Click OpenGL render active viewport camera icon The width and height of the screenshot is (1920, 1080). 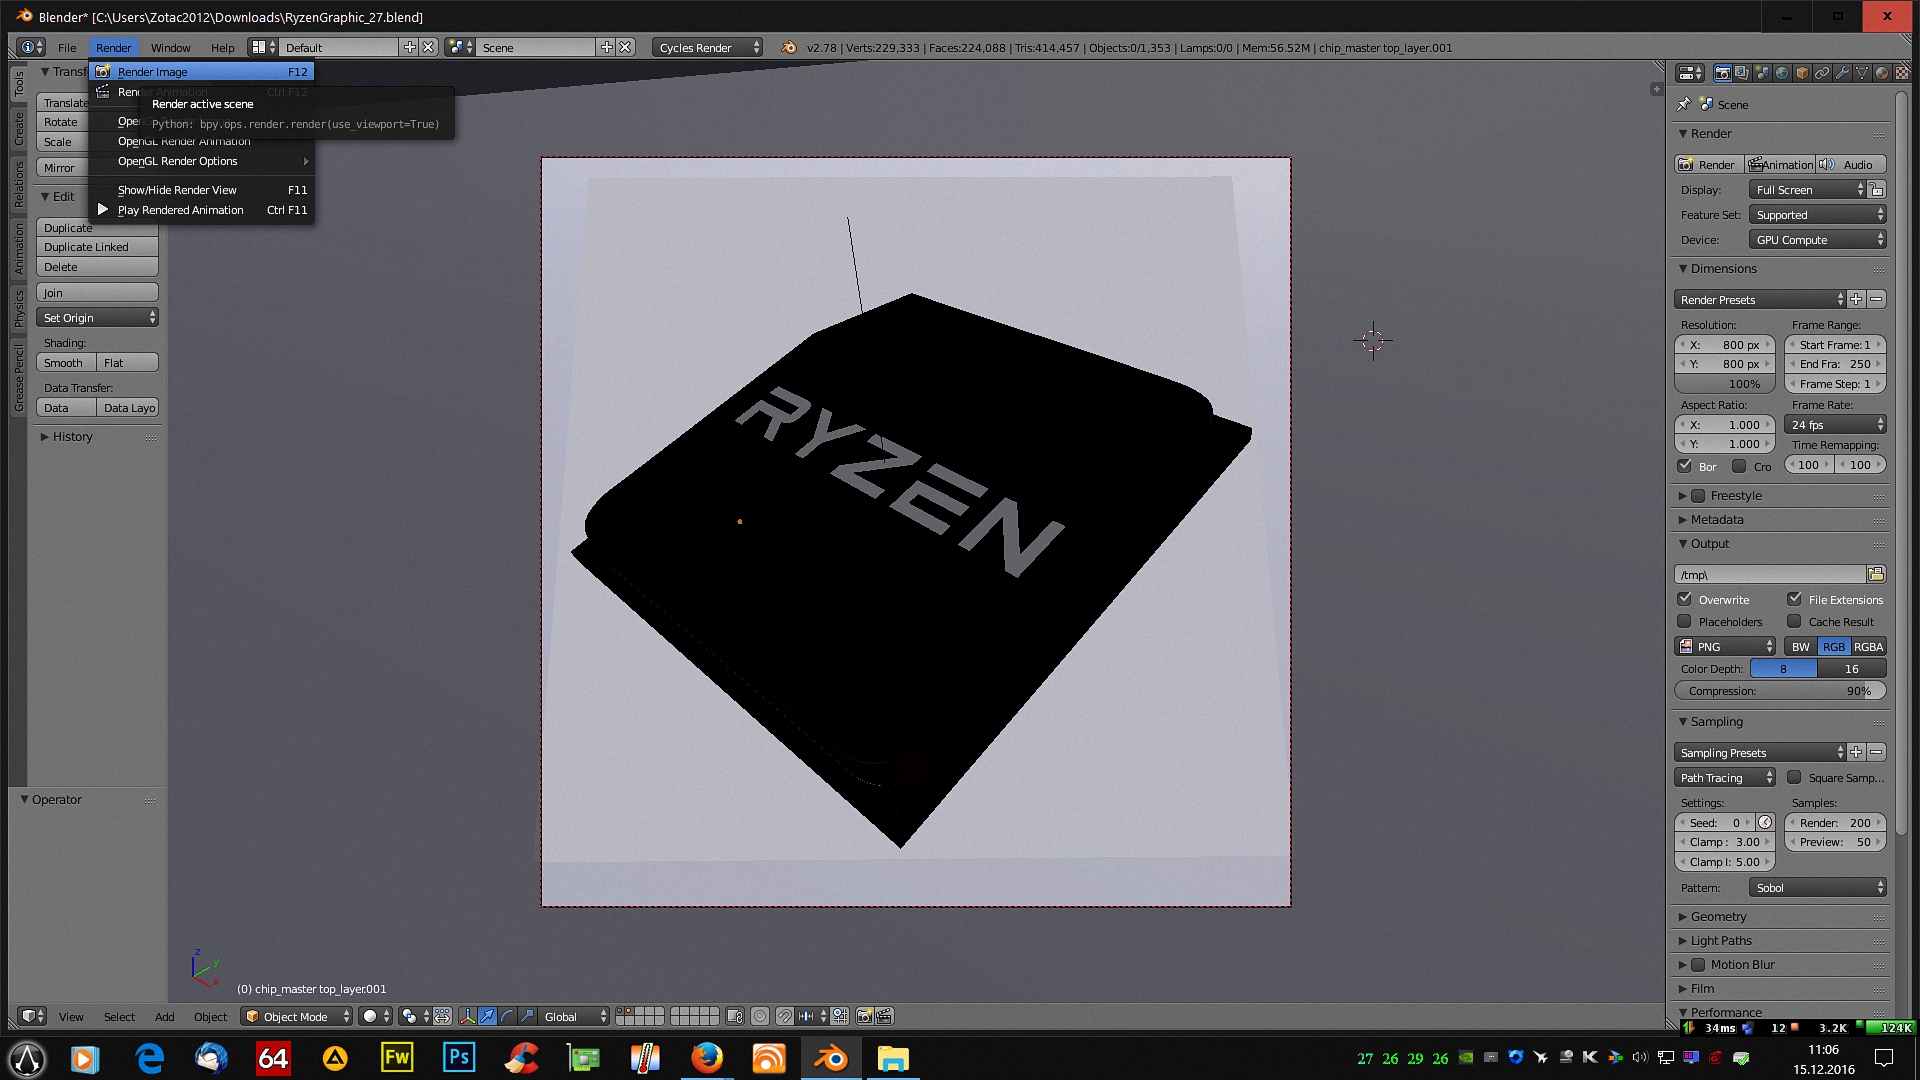point(864,1016)
